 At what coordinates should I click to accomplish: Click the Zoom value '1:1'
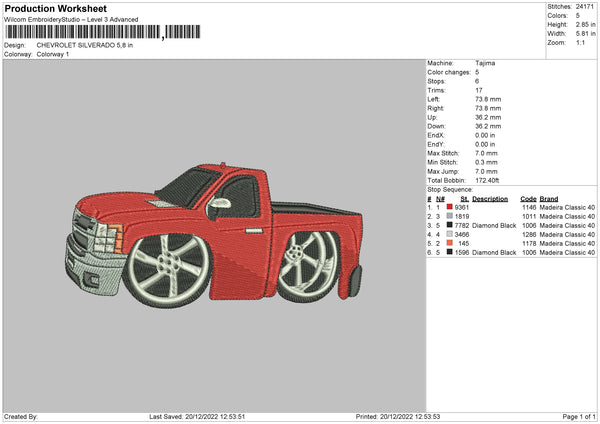click(580, 43)
